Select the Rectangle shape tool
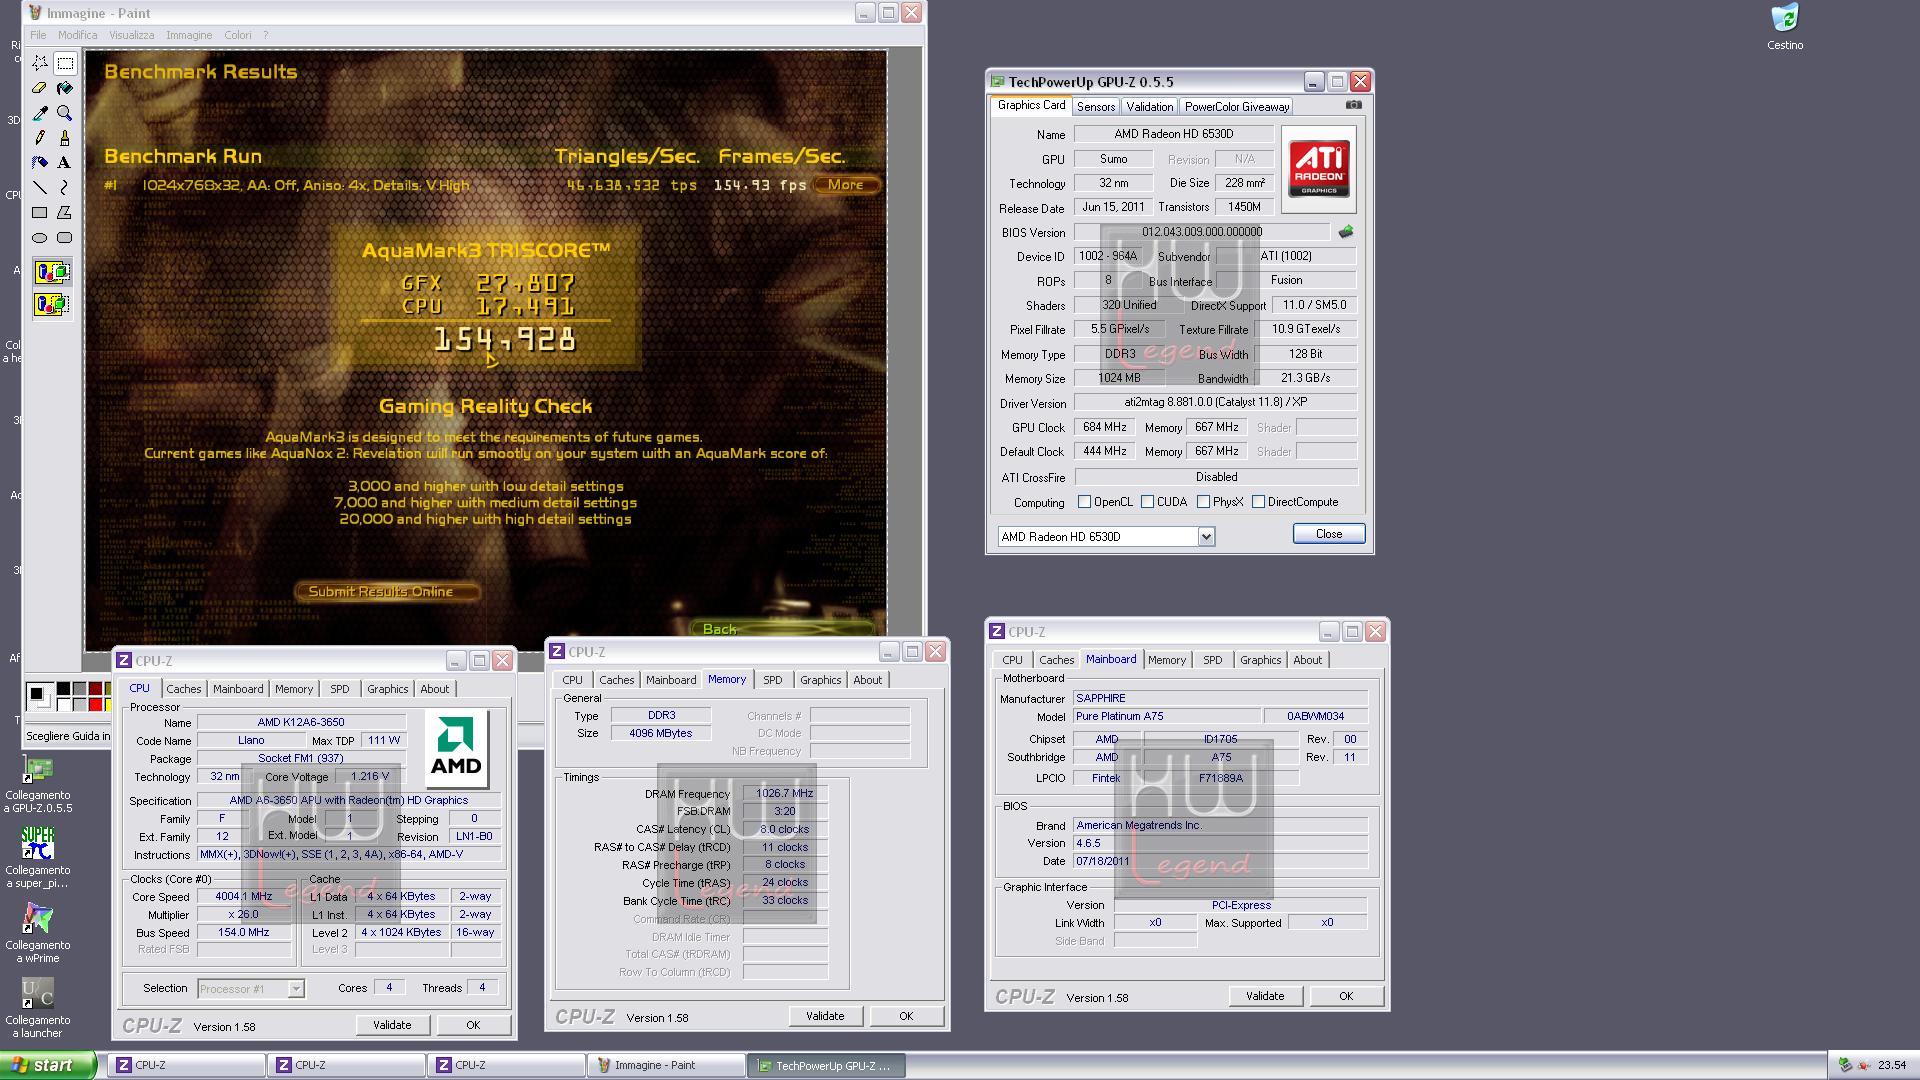This screenshot has height=1080, width=1920. (x=39, y=212)
